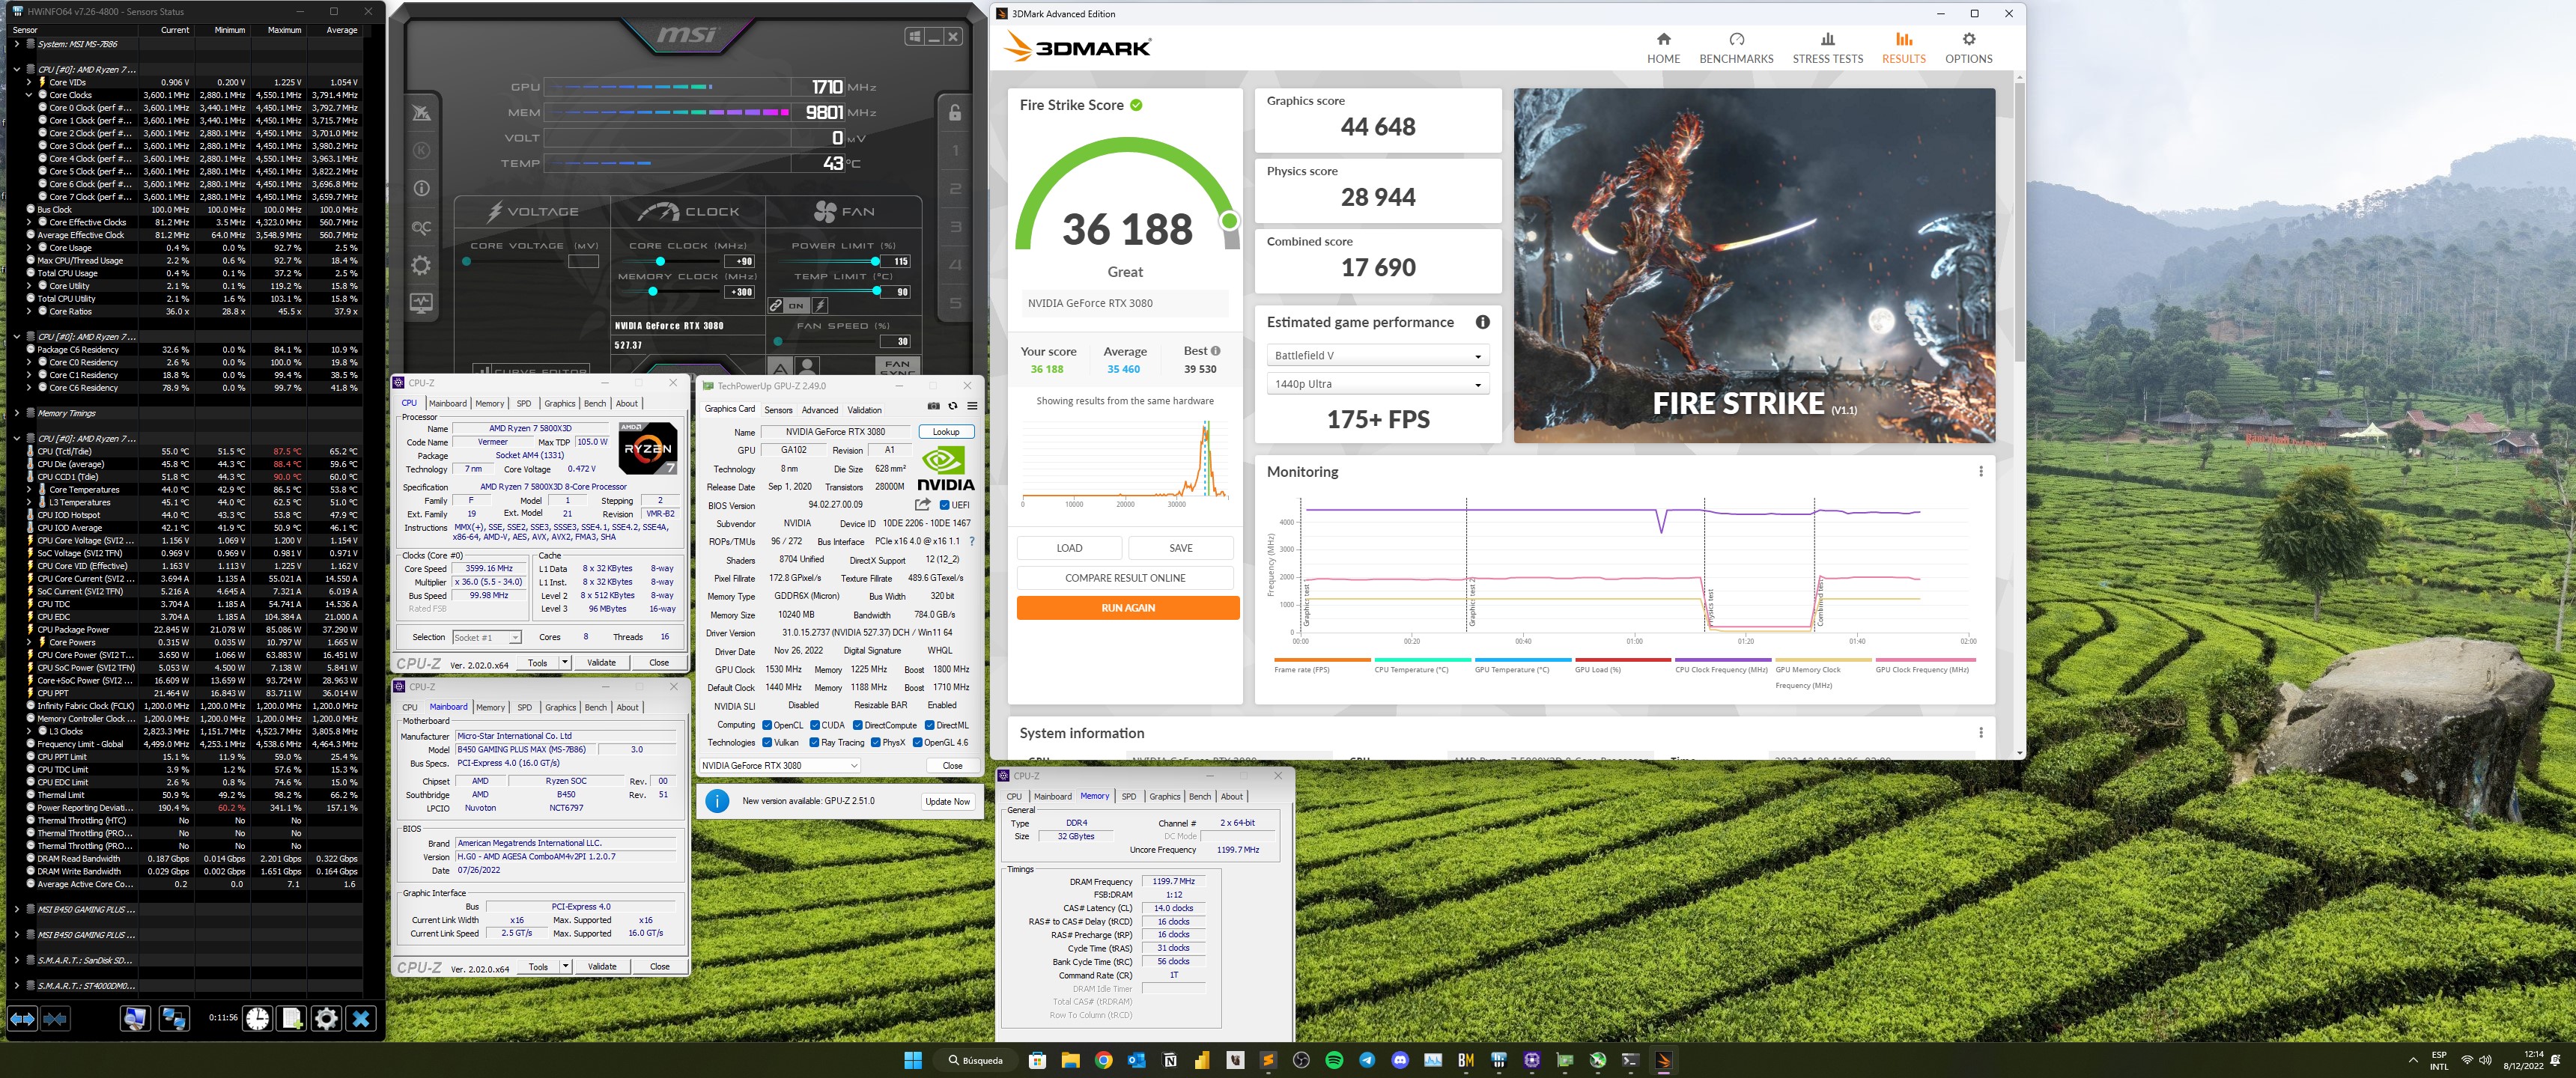
Task: Open Discord from the taskbar
Action: [1400, 1060]
